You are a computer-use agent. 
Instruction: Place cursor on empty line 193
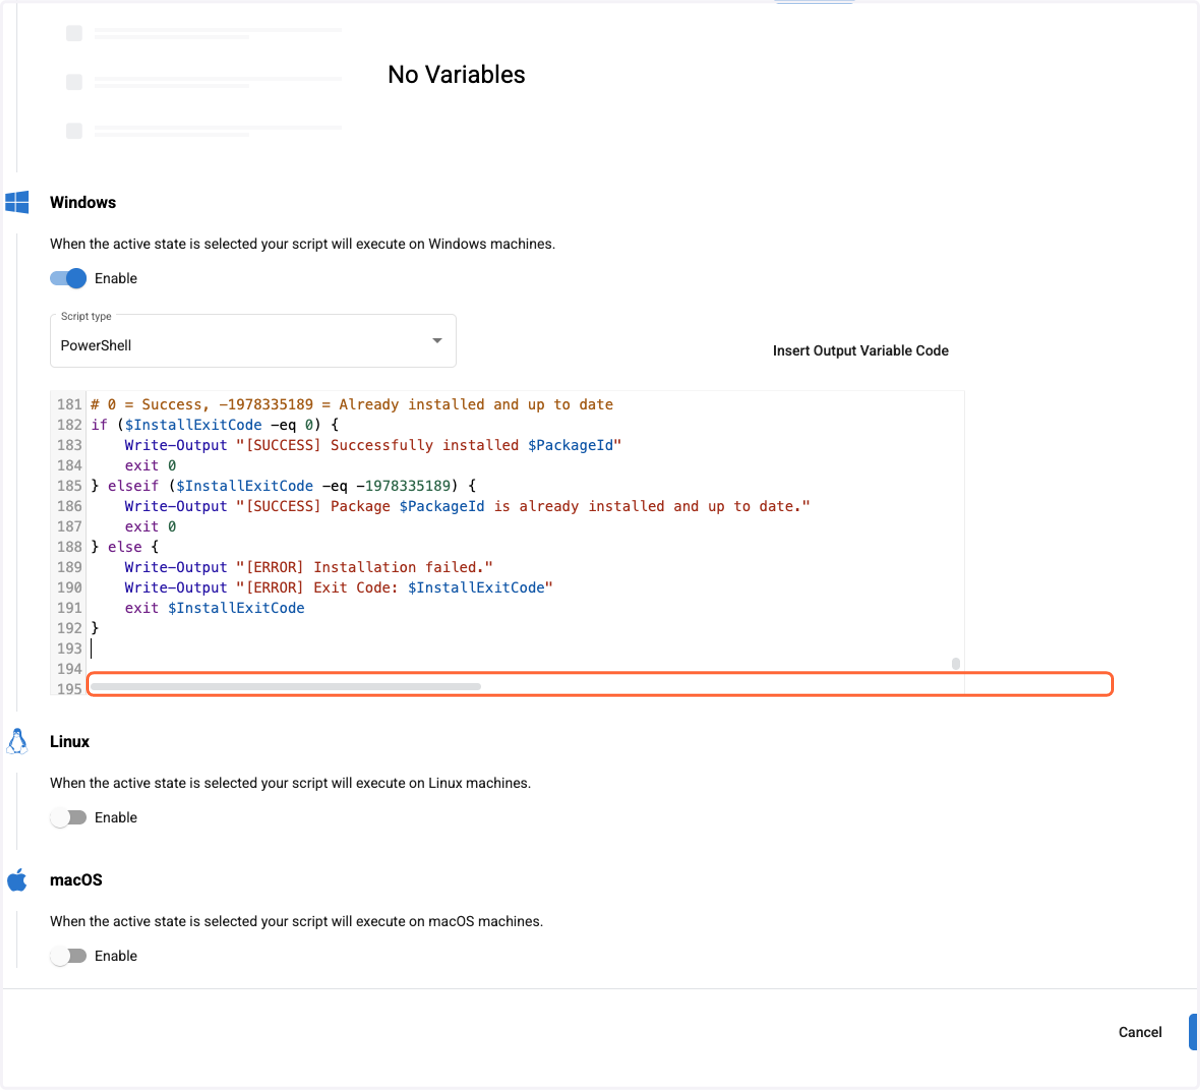coord(527,648)
